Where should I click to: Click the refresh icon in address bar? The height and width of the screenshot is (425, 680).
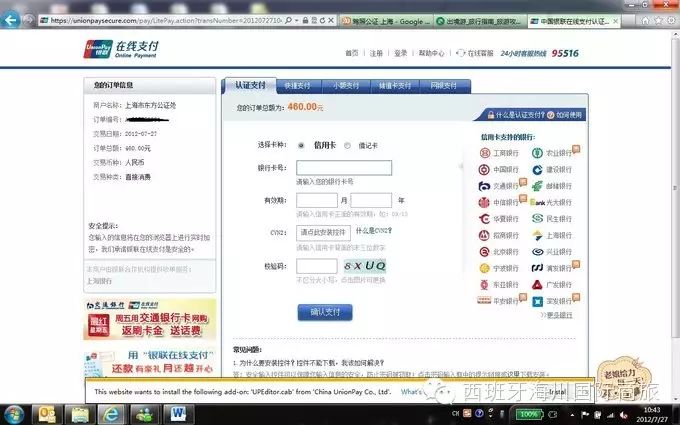(322, 20)
